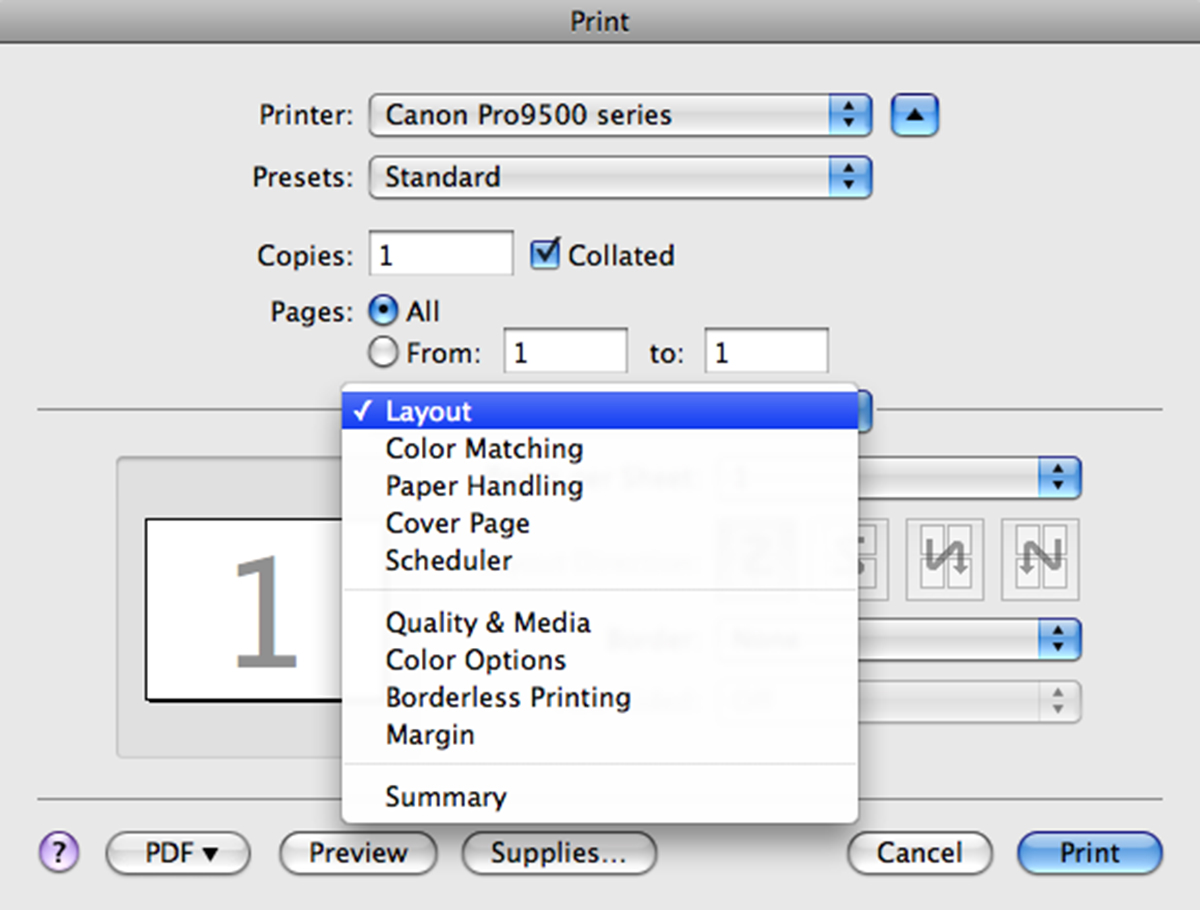This screenshot has height=910, width=1200.
Task: Click the blue Print button
Action: [x=1090, y=853]
